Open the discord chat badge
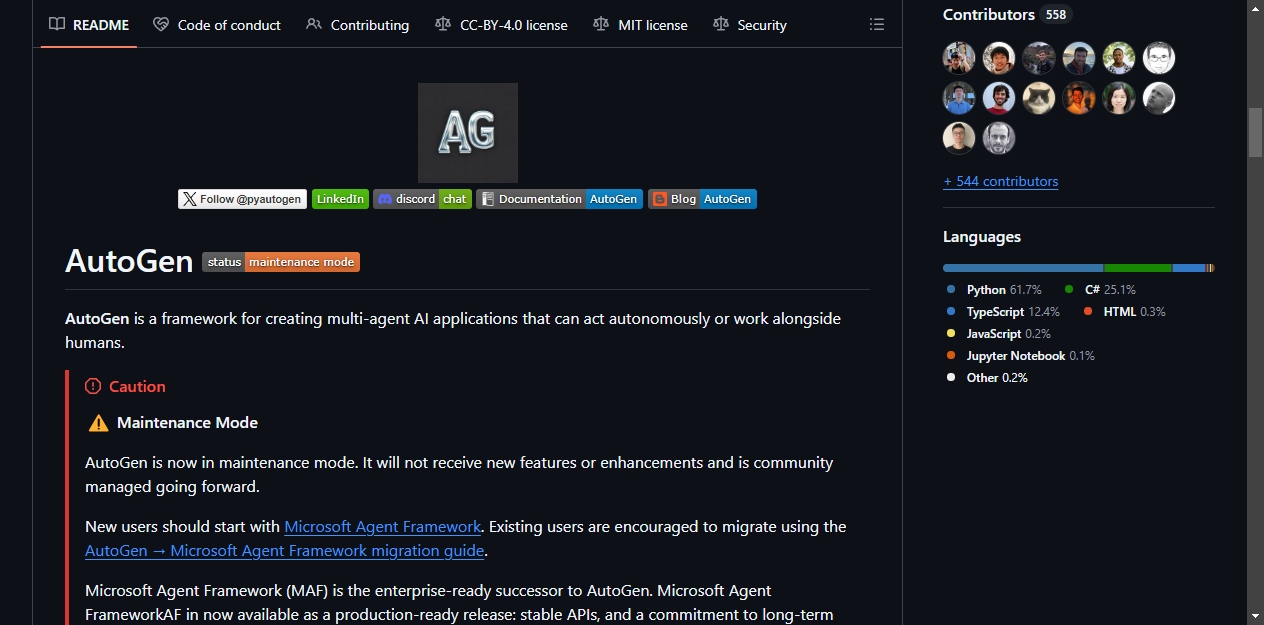1264x625 pixels. (x=422, y=199)
